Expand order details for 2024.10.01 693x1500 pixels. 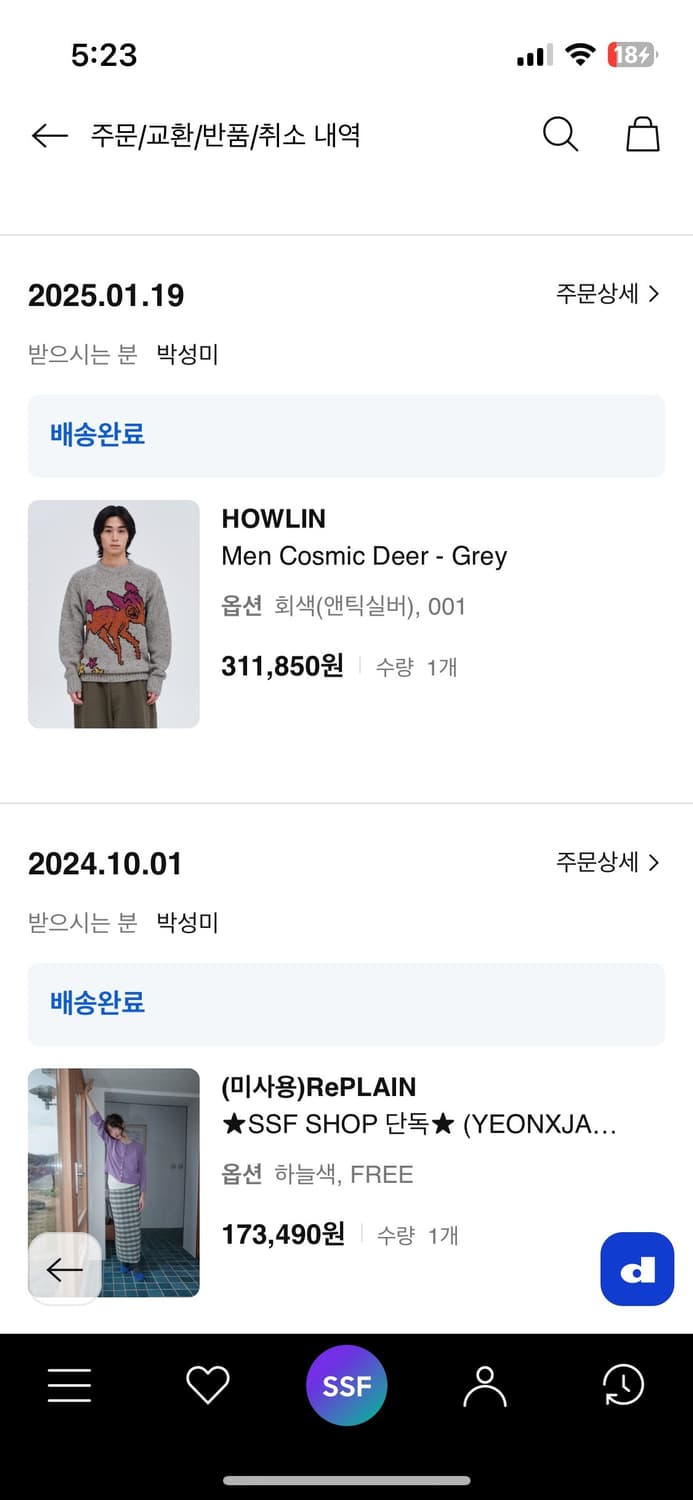tap(608, 862)
